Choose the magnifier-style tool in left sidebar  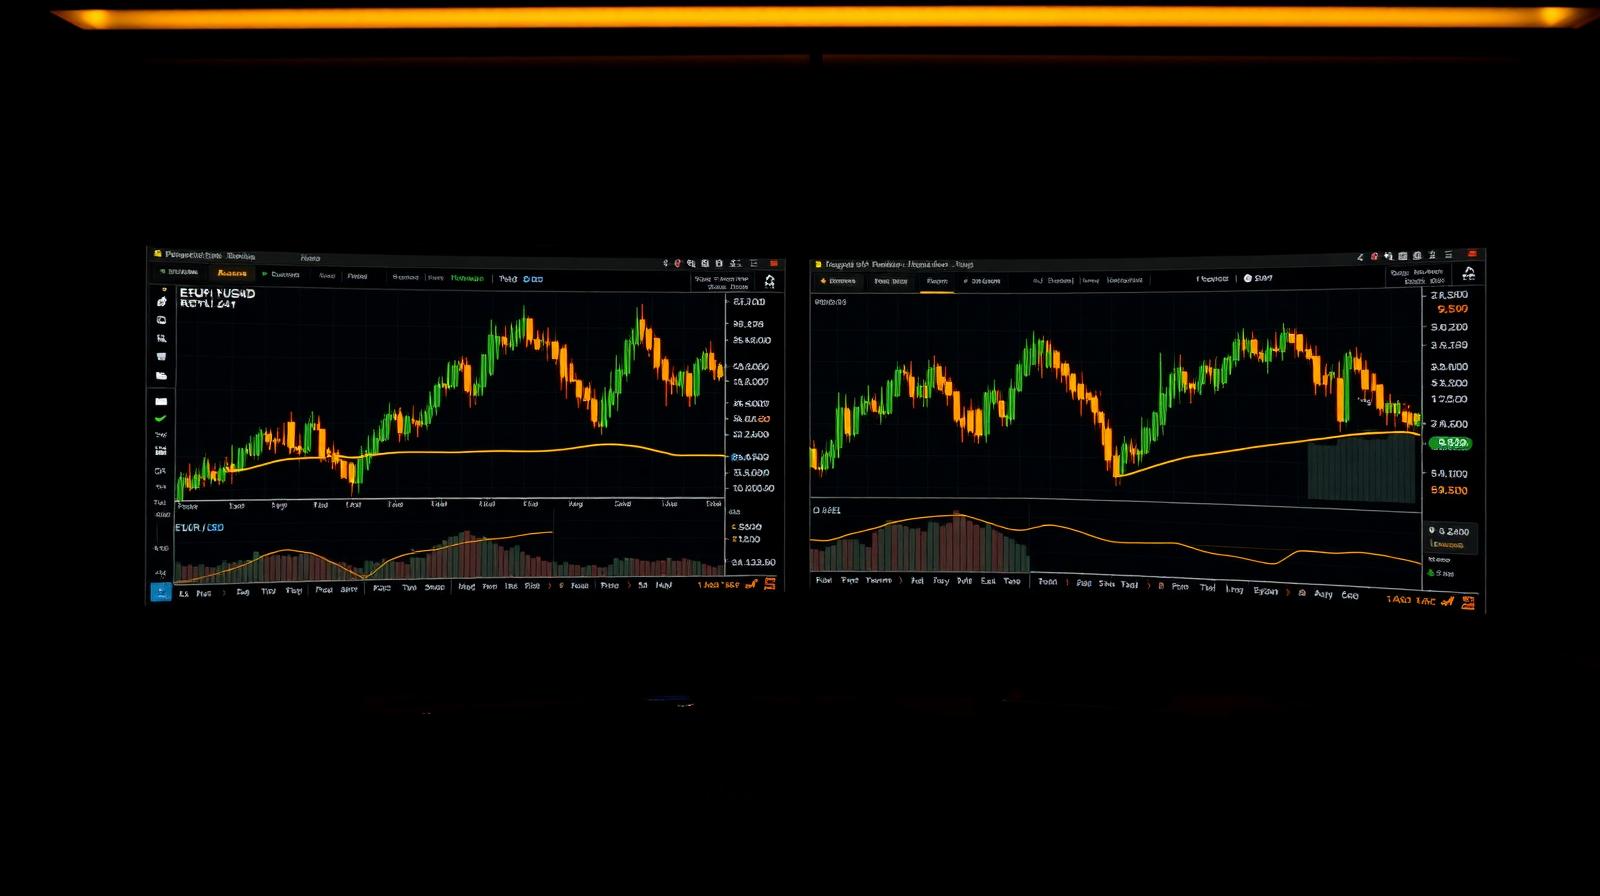[162, 339]
